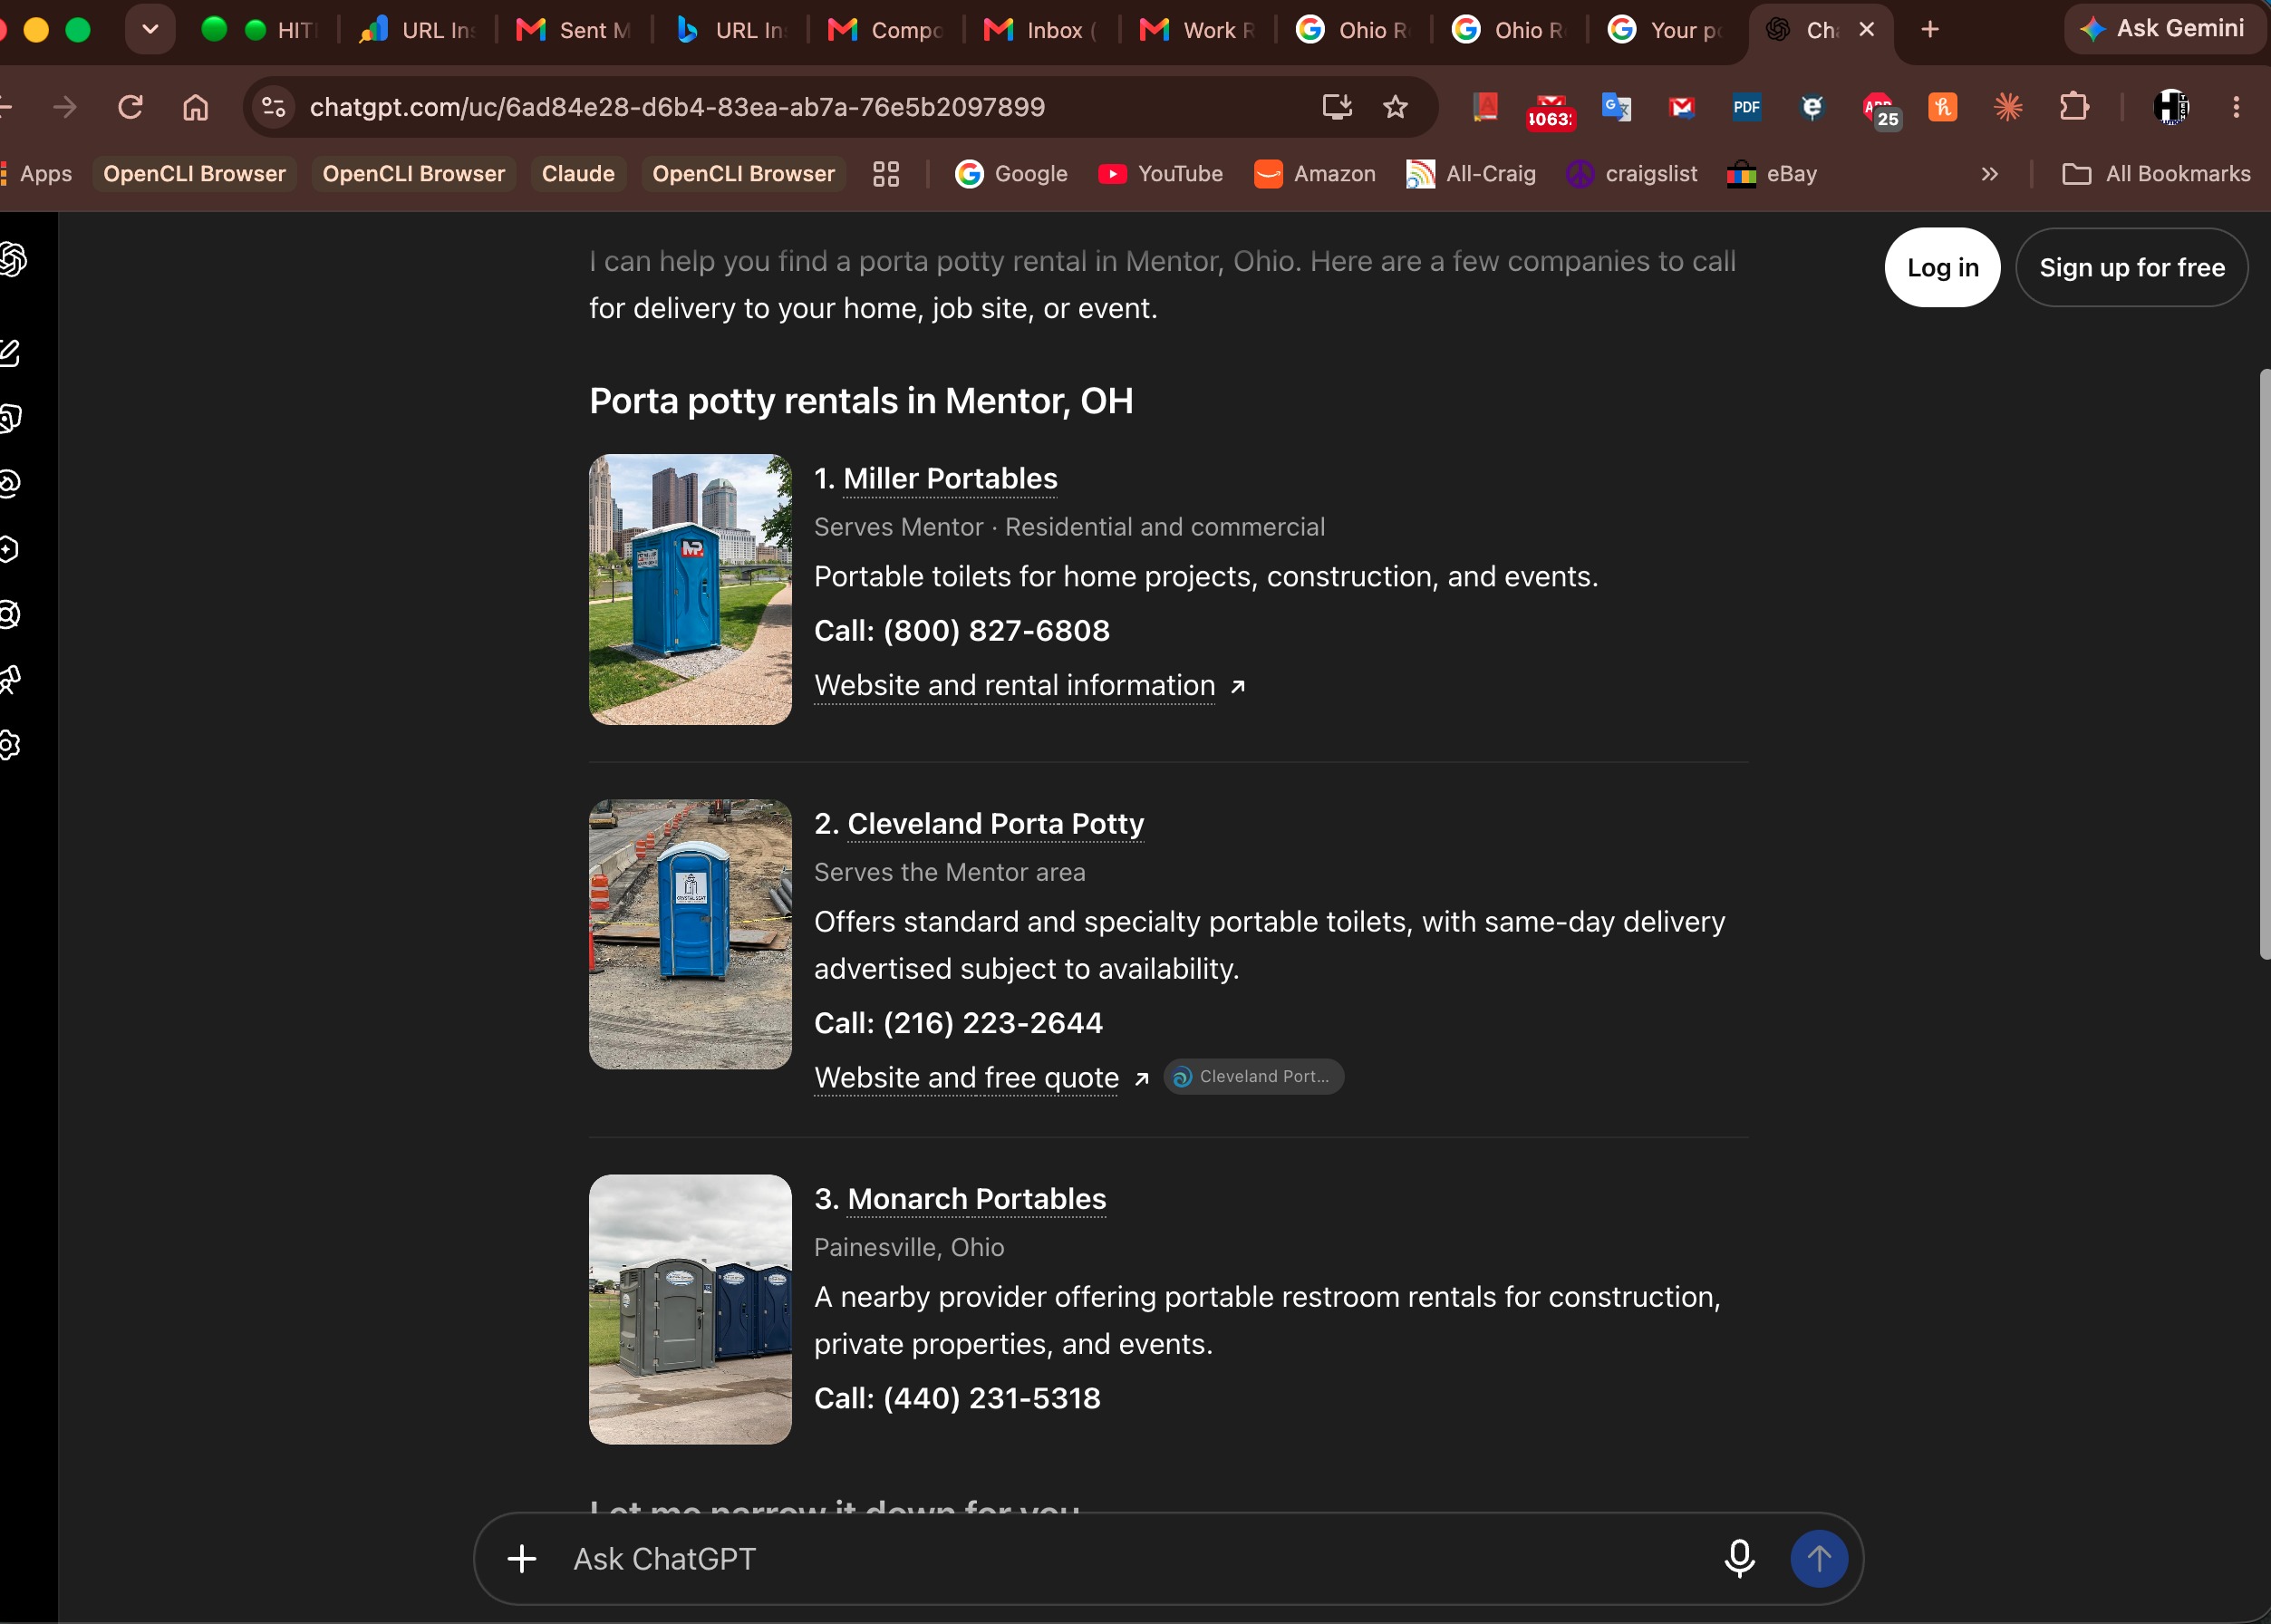The height and width of the screenshot is (1624, 2271).
Task: Start a new chat with the pencil icon
Action: click(x=10, y=352)
